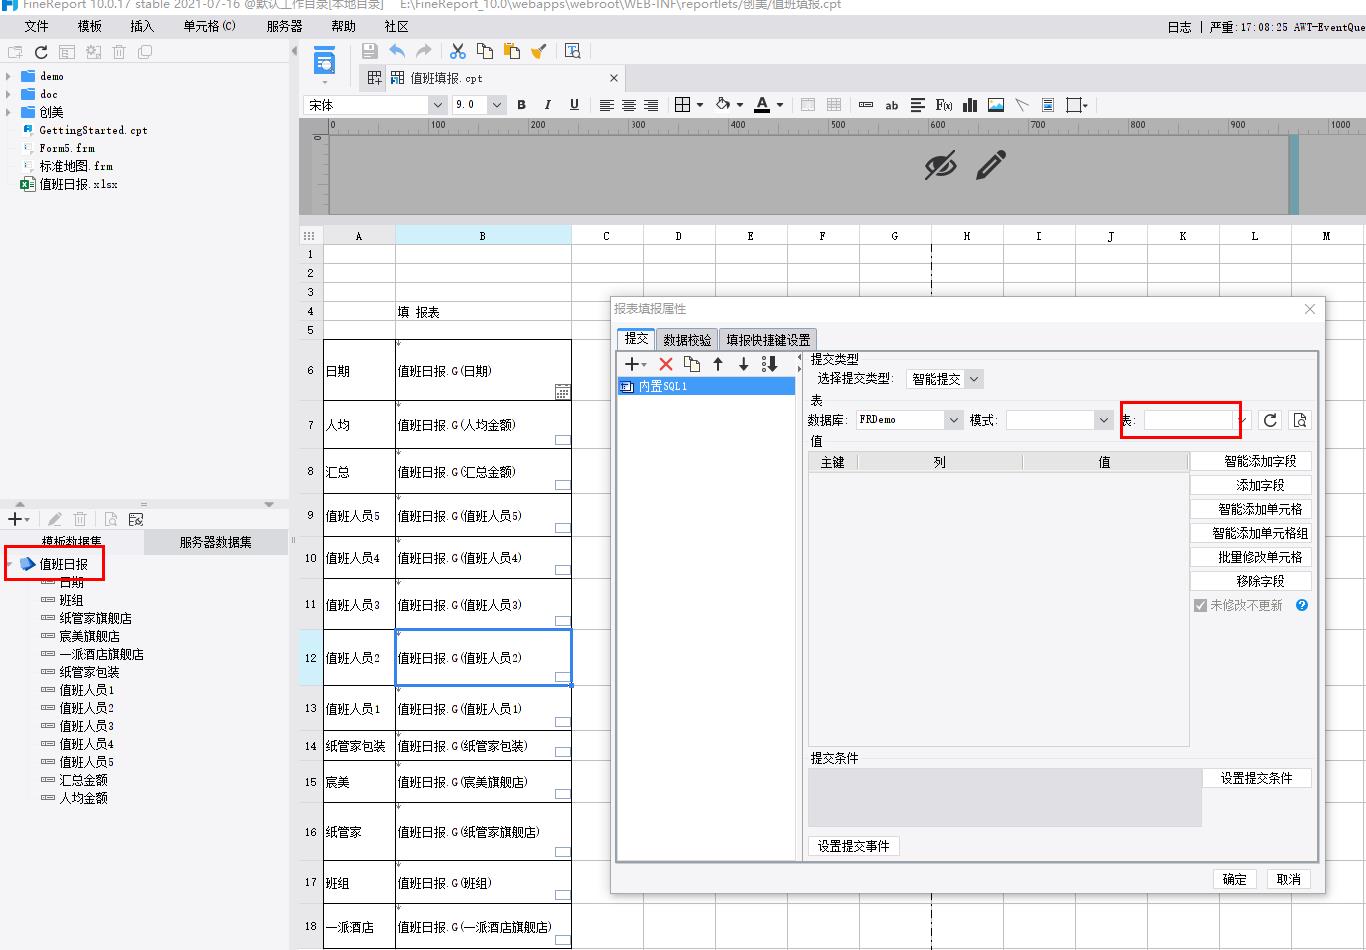Screen dimensions: 1366x950
Task: Click the sort icon in the submit list toolbar
Action: click(769, 364)
